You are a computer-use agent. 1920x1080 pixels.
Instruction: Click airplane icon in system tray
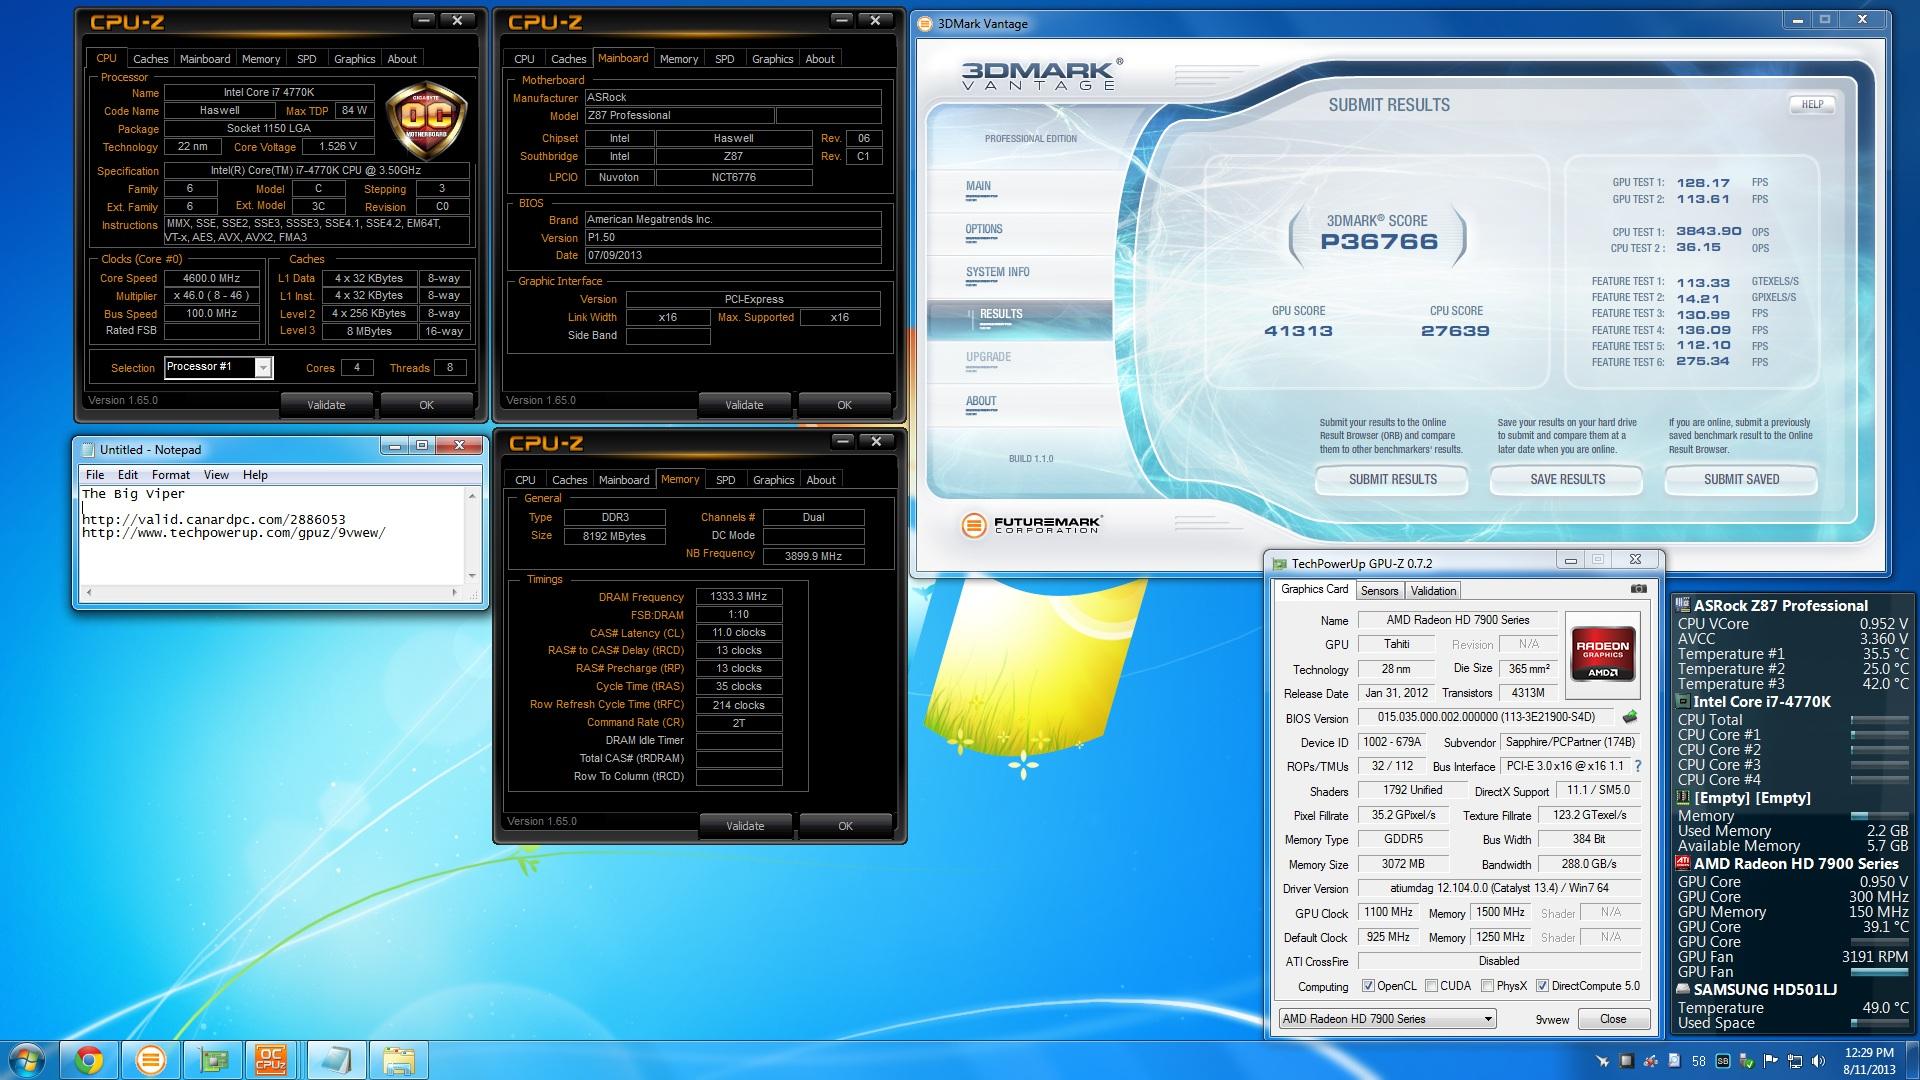pos(1602,1061)
